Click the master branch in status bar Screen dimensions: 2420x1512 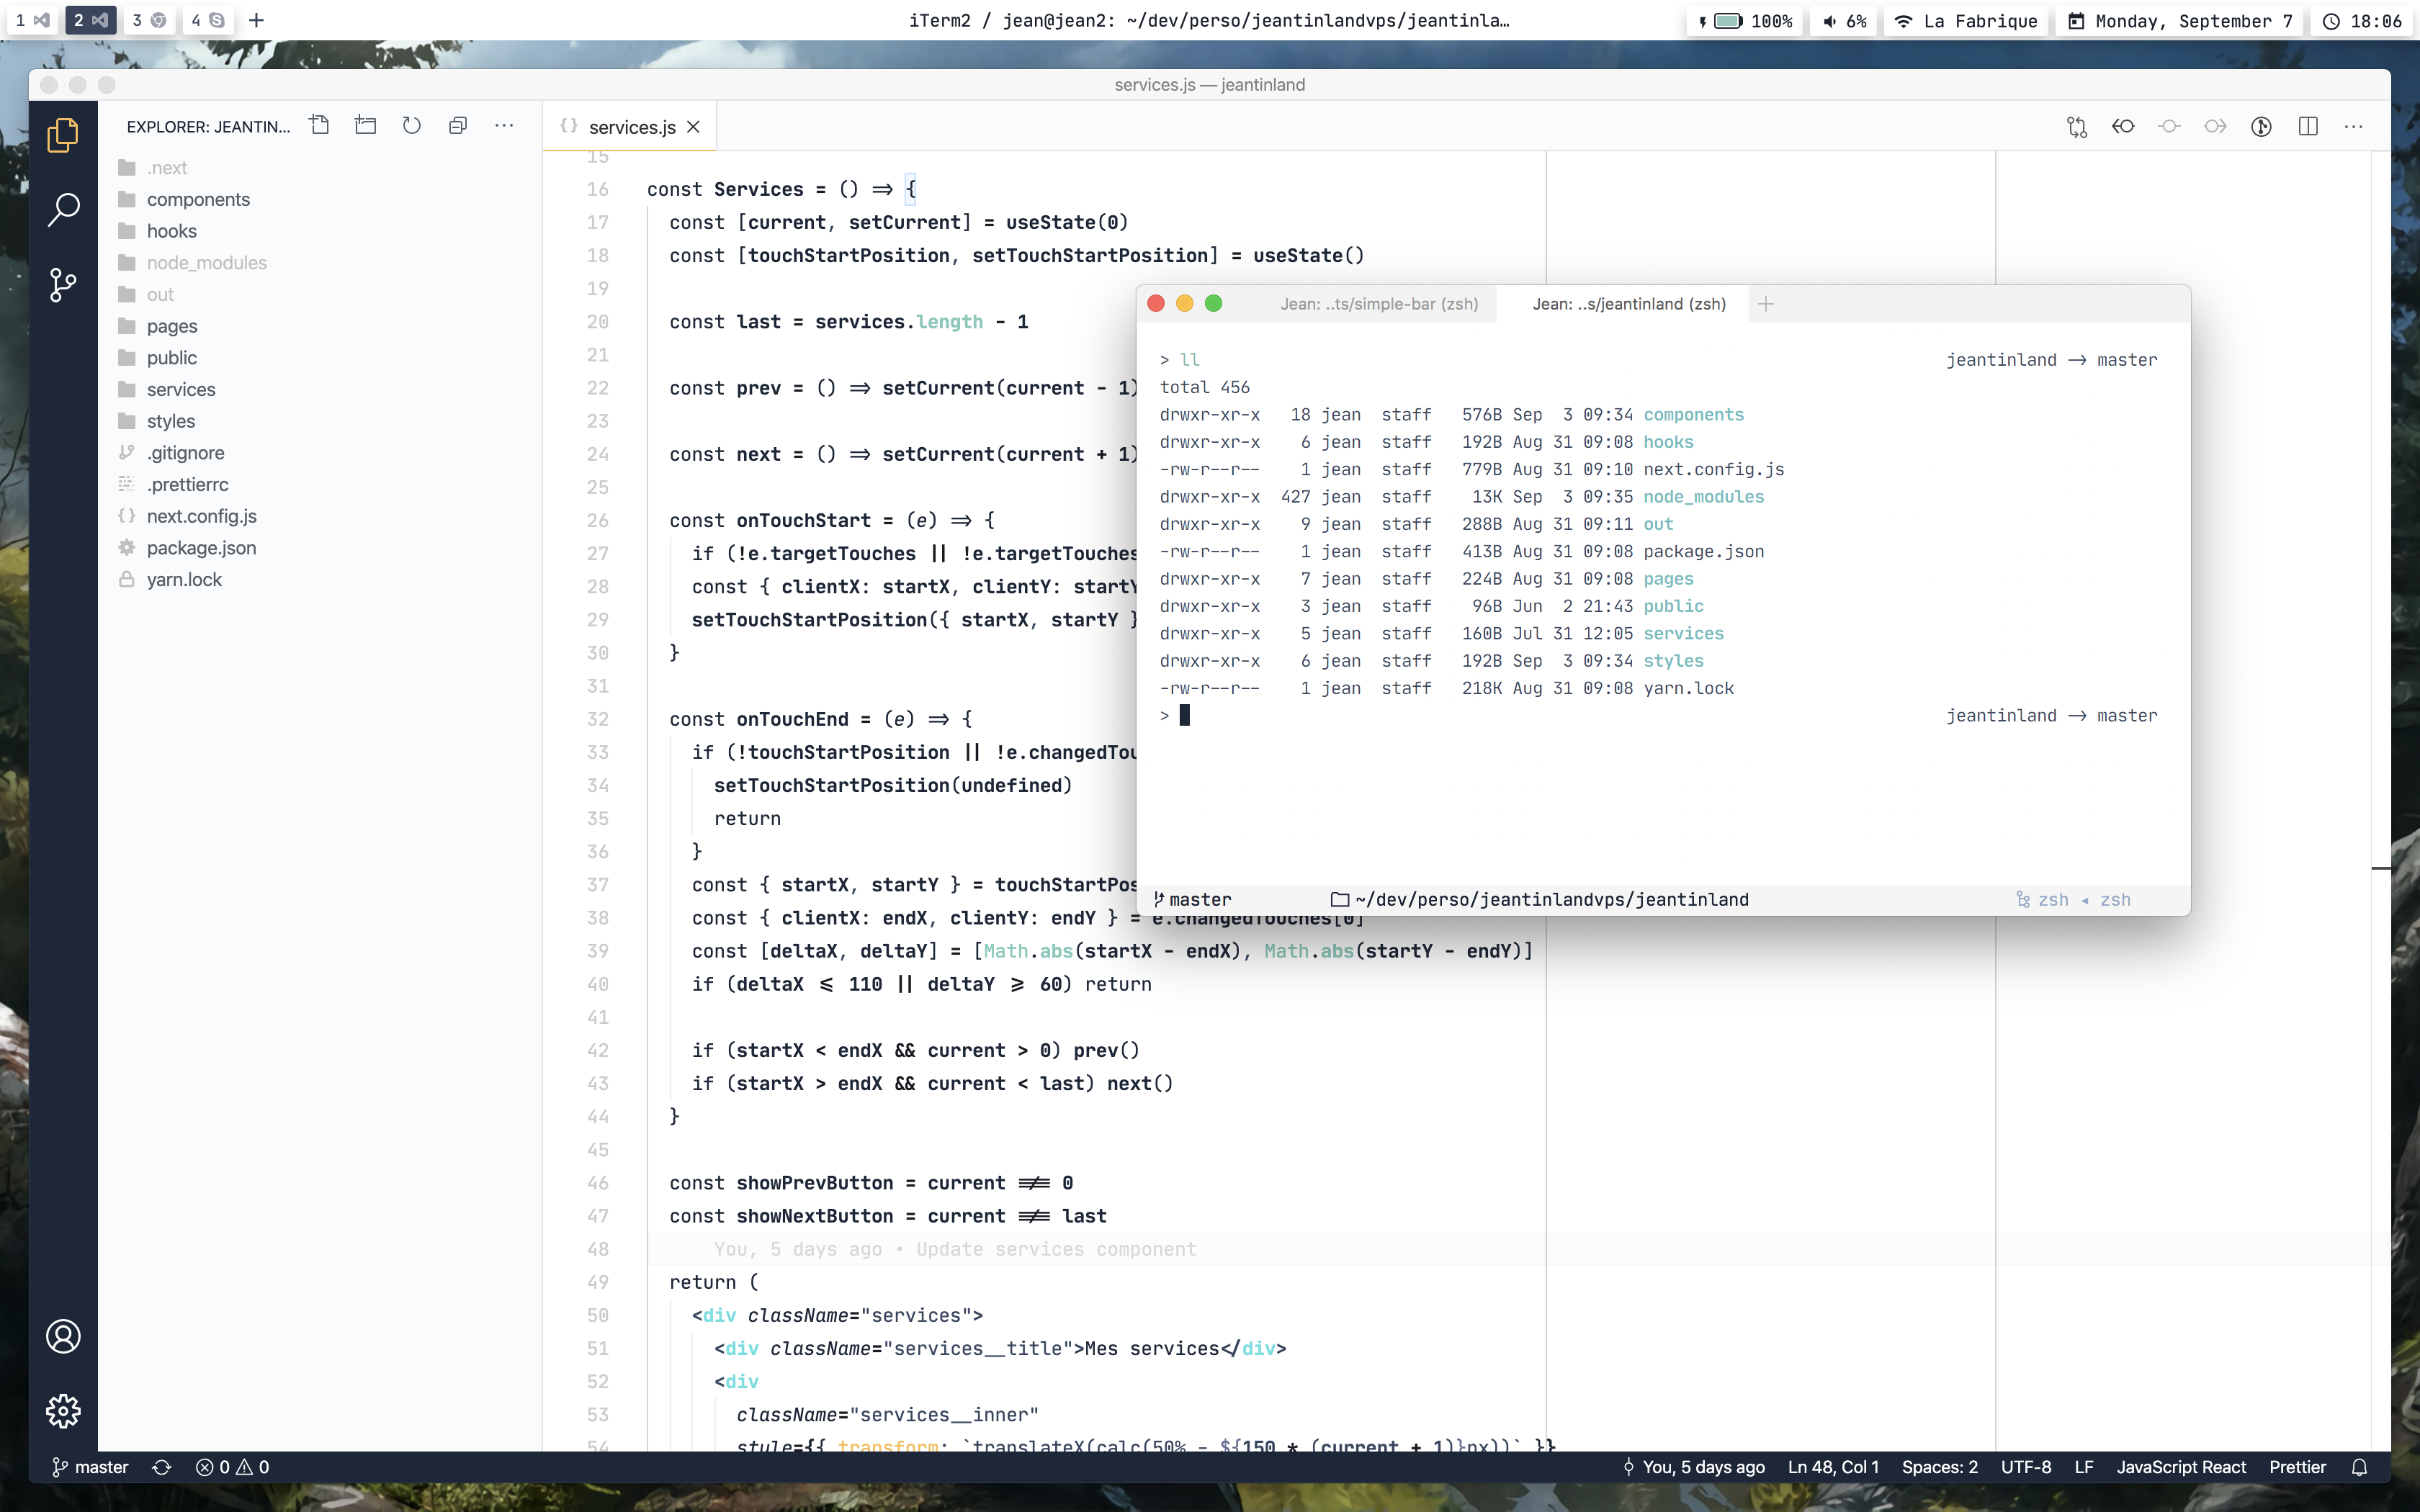[91, 1467]
